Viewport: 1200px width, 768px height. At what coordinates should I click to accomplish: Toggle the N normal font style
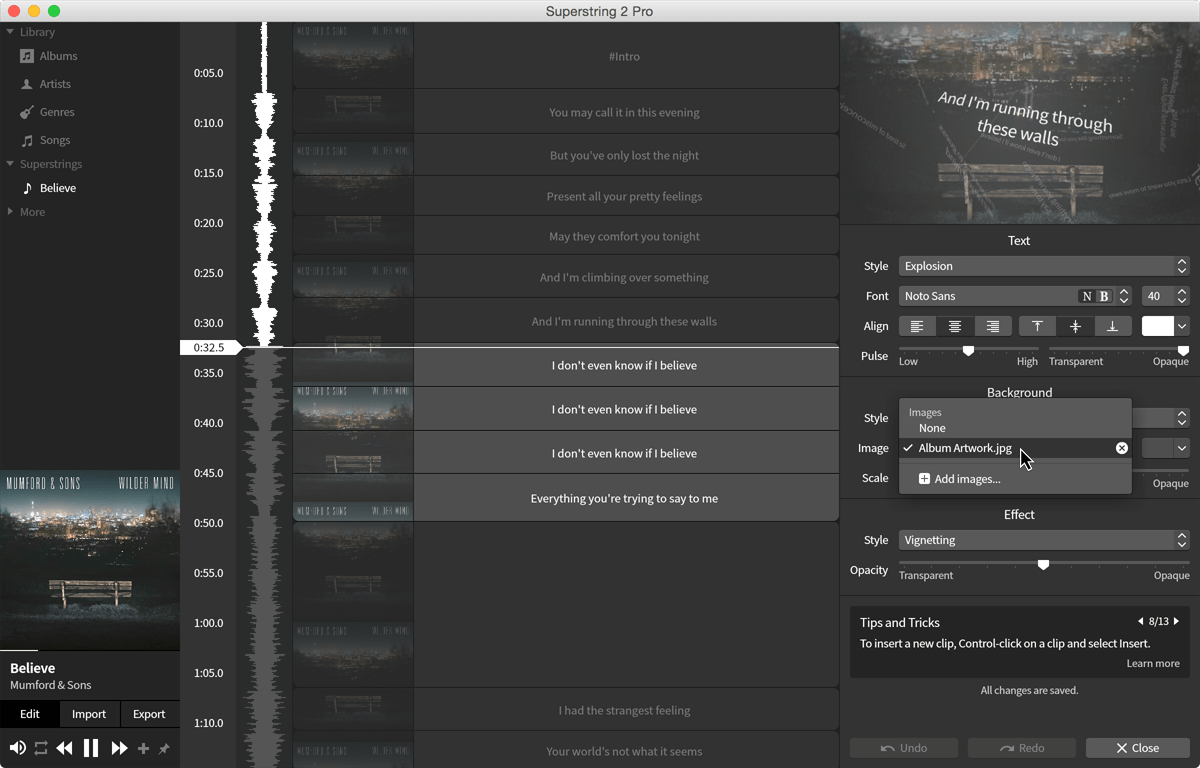click(x=1087, y=296)
